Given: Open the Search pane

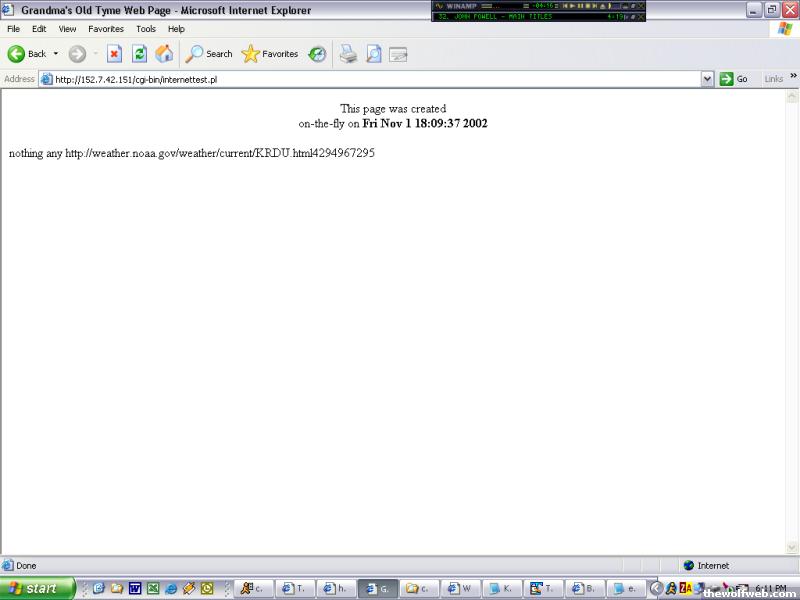Looking at the screenshot, I should click(x=208, y=54).
